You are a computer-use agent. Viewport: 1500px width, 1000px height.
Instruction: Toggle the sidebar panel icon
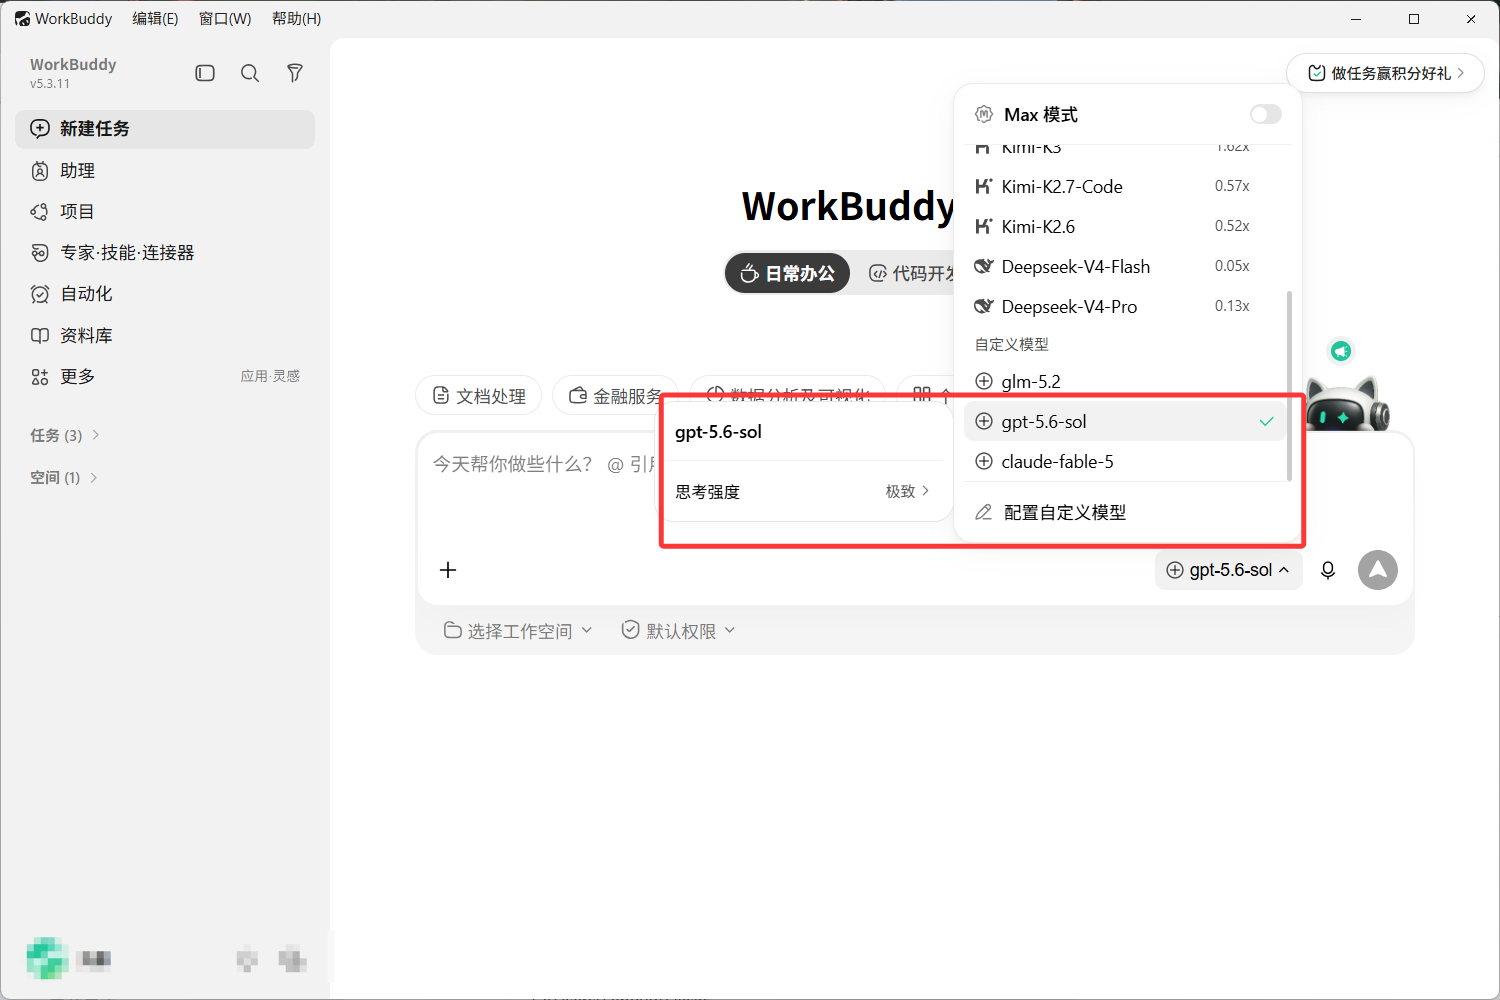click(x=205, y=73)
